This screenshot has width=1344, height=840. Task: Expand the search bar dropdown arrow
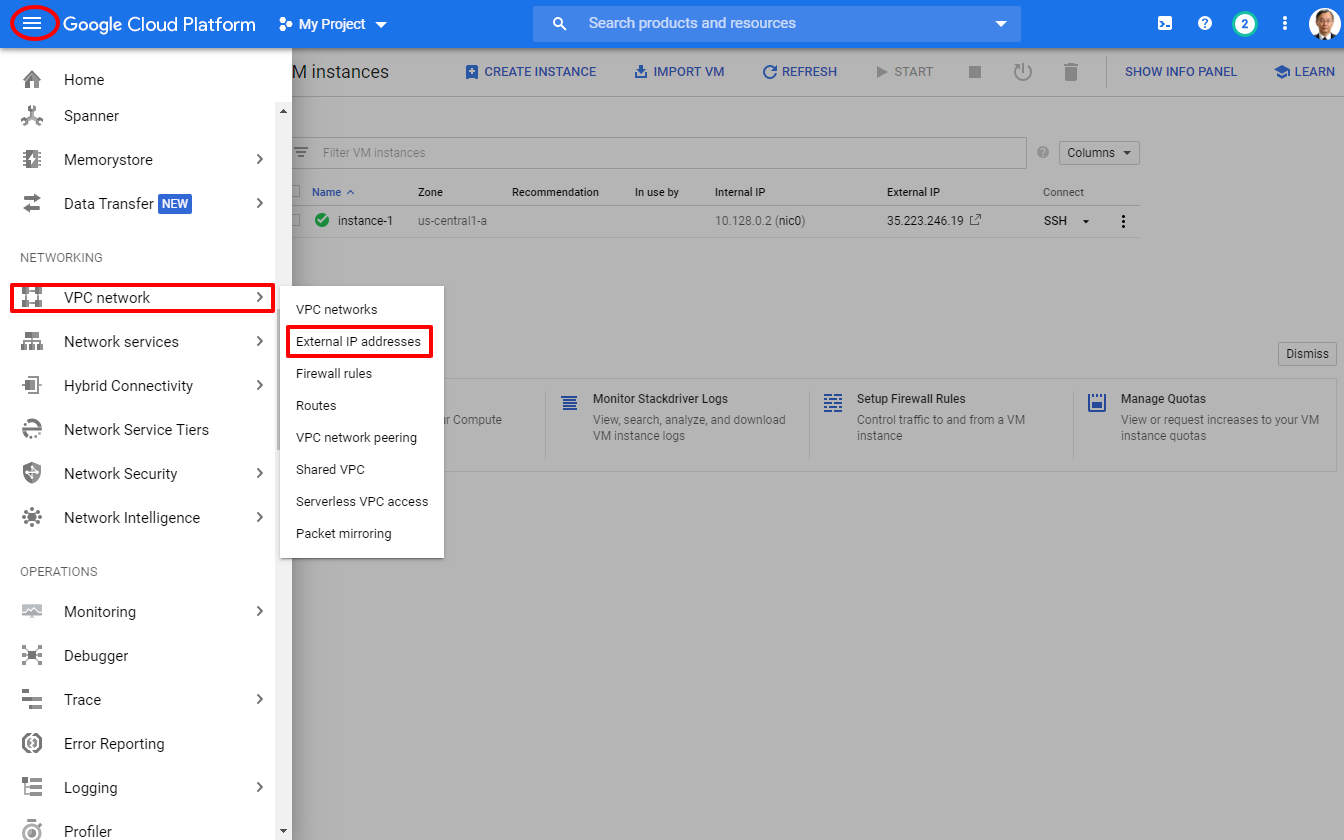coord(1001,24)
